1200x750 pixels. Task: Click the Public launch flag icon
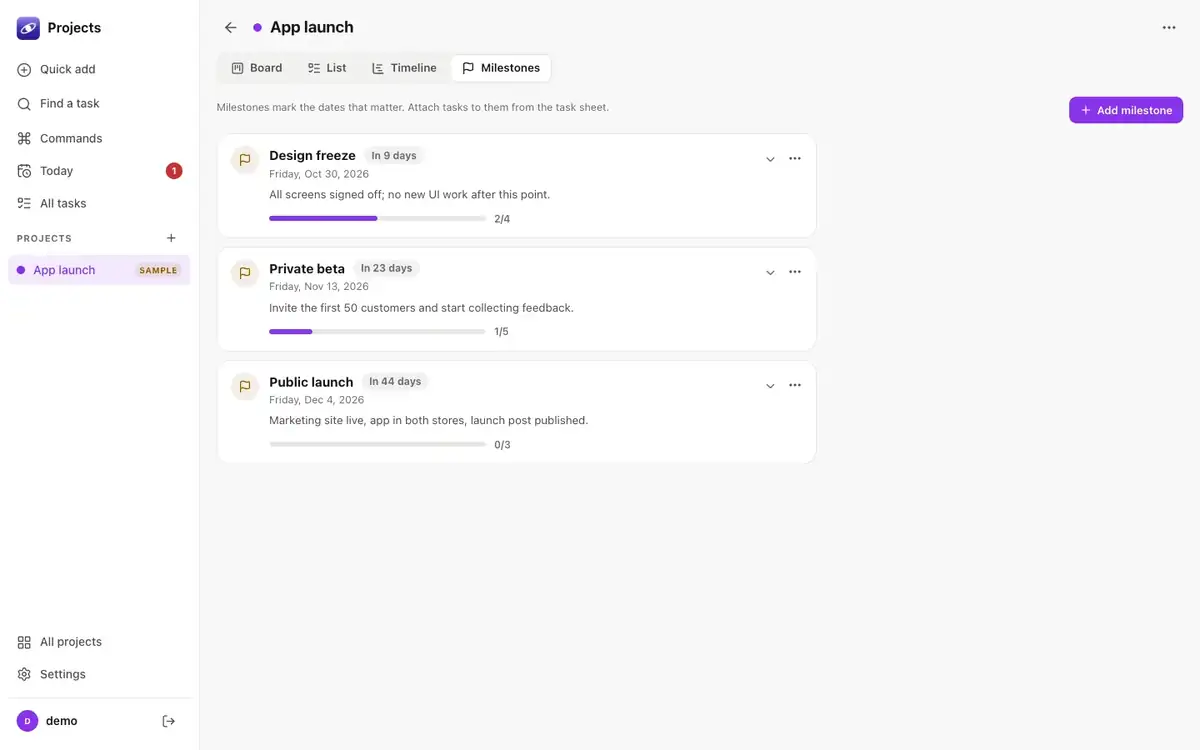pos(245,386)
